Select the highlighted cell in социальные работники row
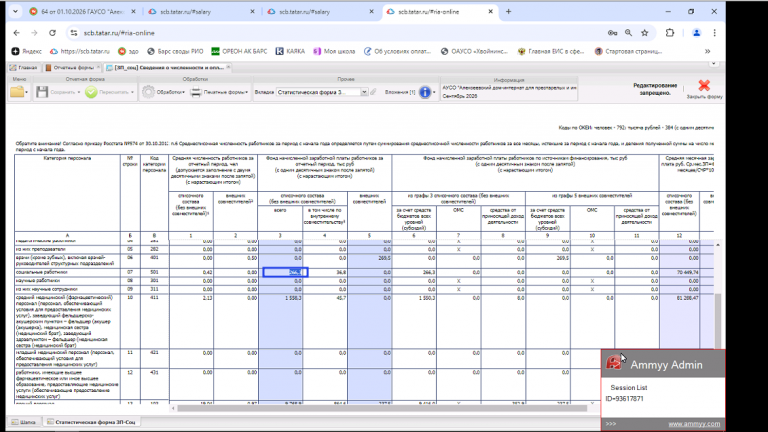Screen dimensions: 768x432 pos(286,272)
